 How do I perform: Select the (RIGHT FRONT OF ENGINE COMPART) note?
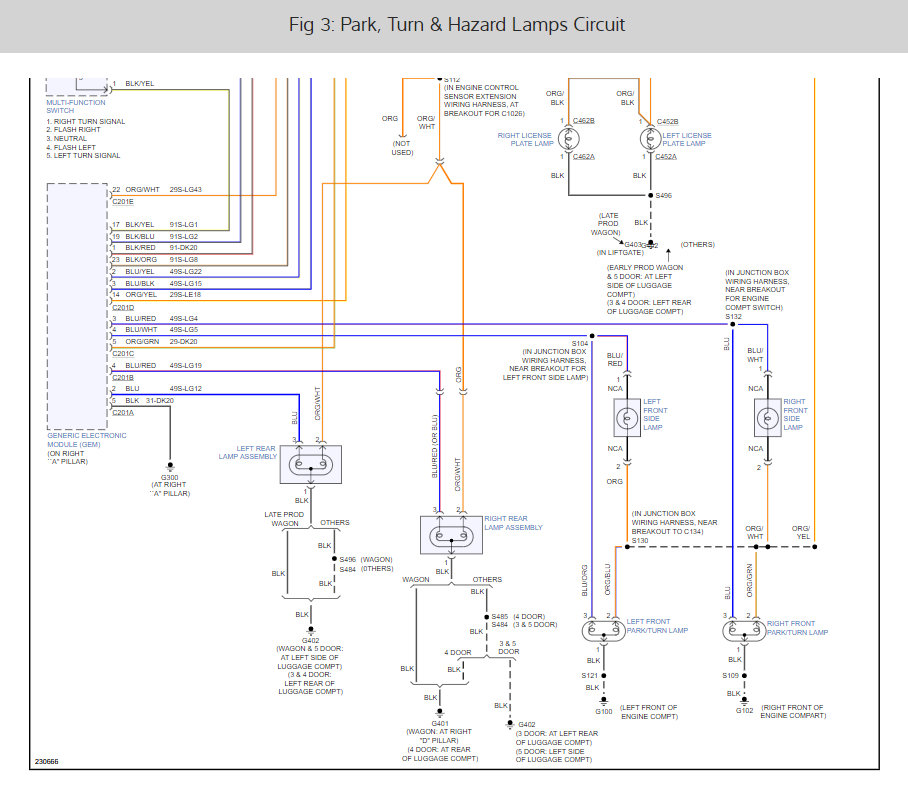[x=793, y=712]
